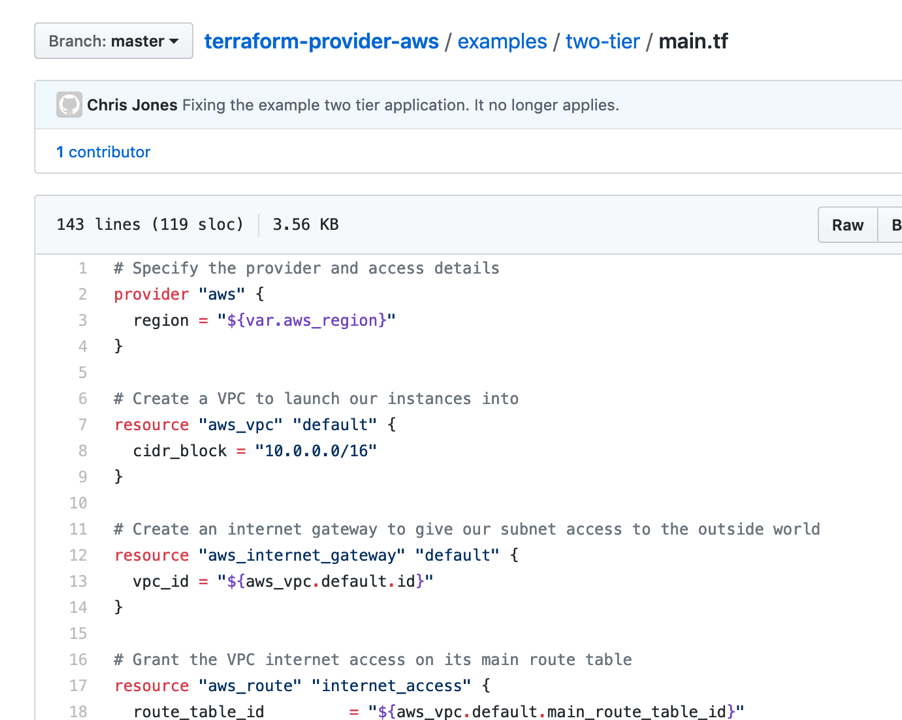The height and width of the screenshot is (720, 902).
Task: Click the resource "aws_vpc" "default" line
Action: 255,425
